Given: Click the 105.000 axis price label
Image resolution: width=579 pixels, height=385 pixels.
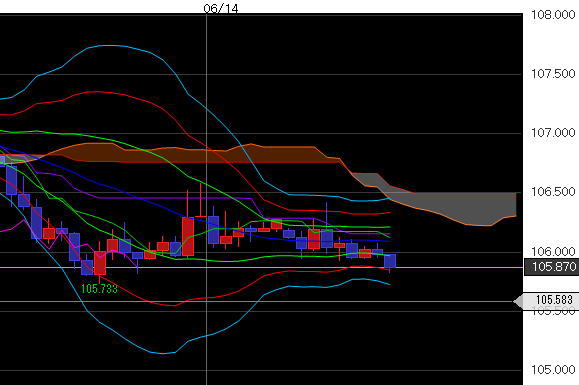Looking at the screenshot, I should pyautogui.click(x=553, y=369).
